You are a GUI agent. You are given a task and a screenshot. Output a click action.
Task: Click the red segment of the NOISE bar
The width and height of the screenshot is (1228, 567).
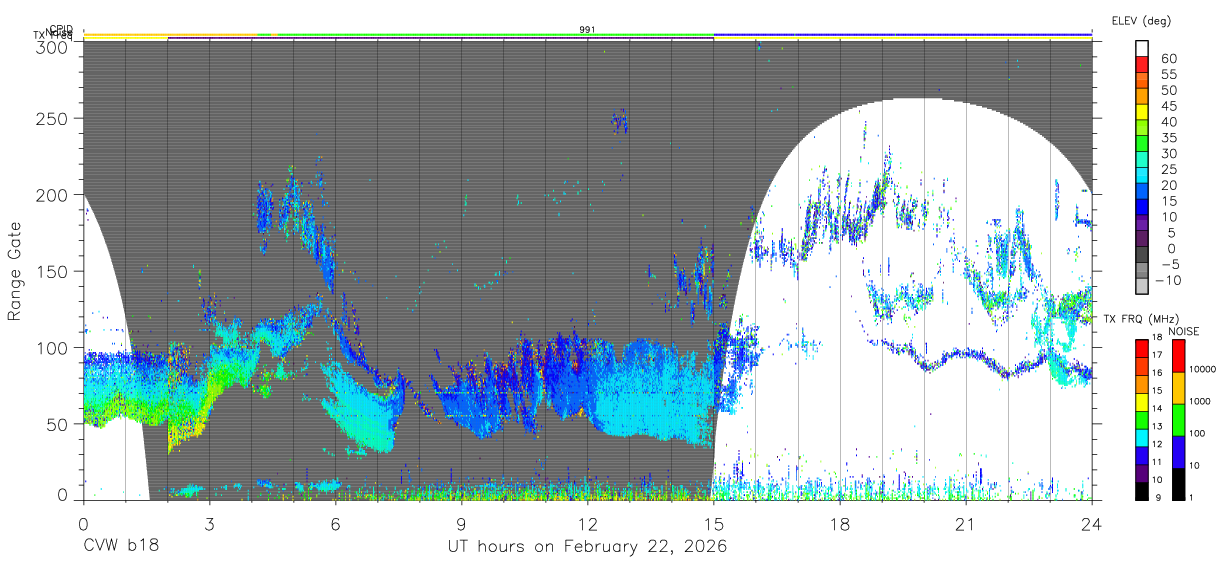pos(1178,356)
